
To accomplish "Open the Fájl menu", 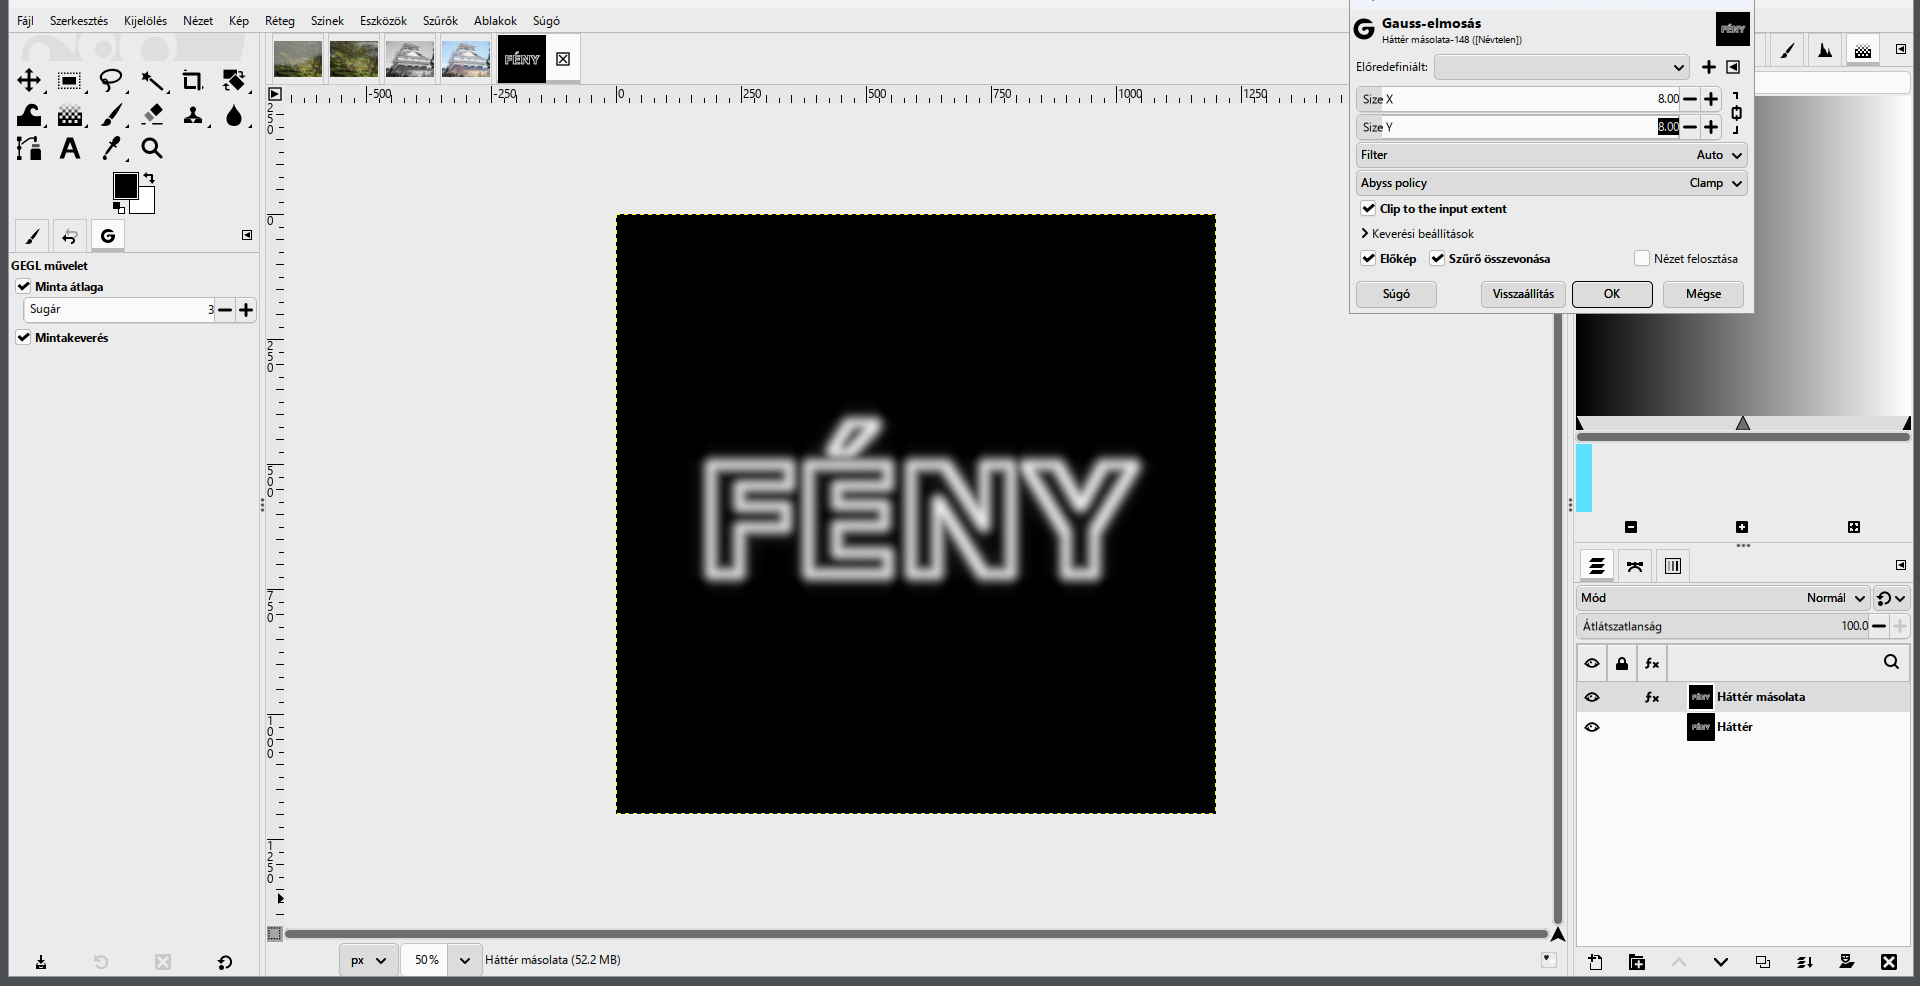I will (25, 20).
